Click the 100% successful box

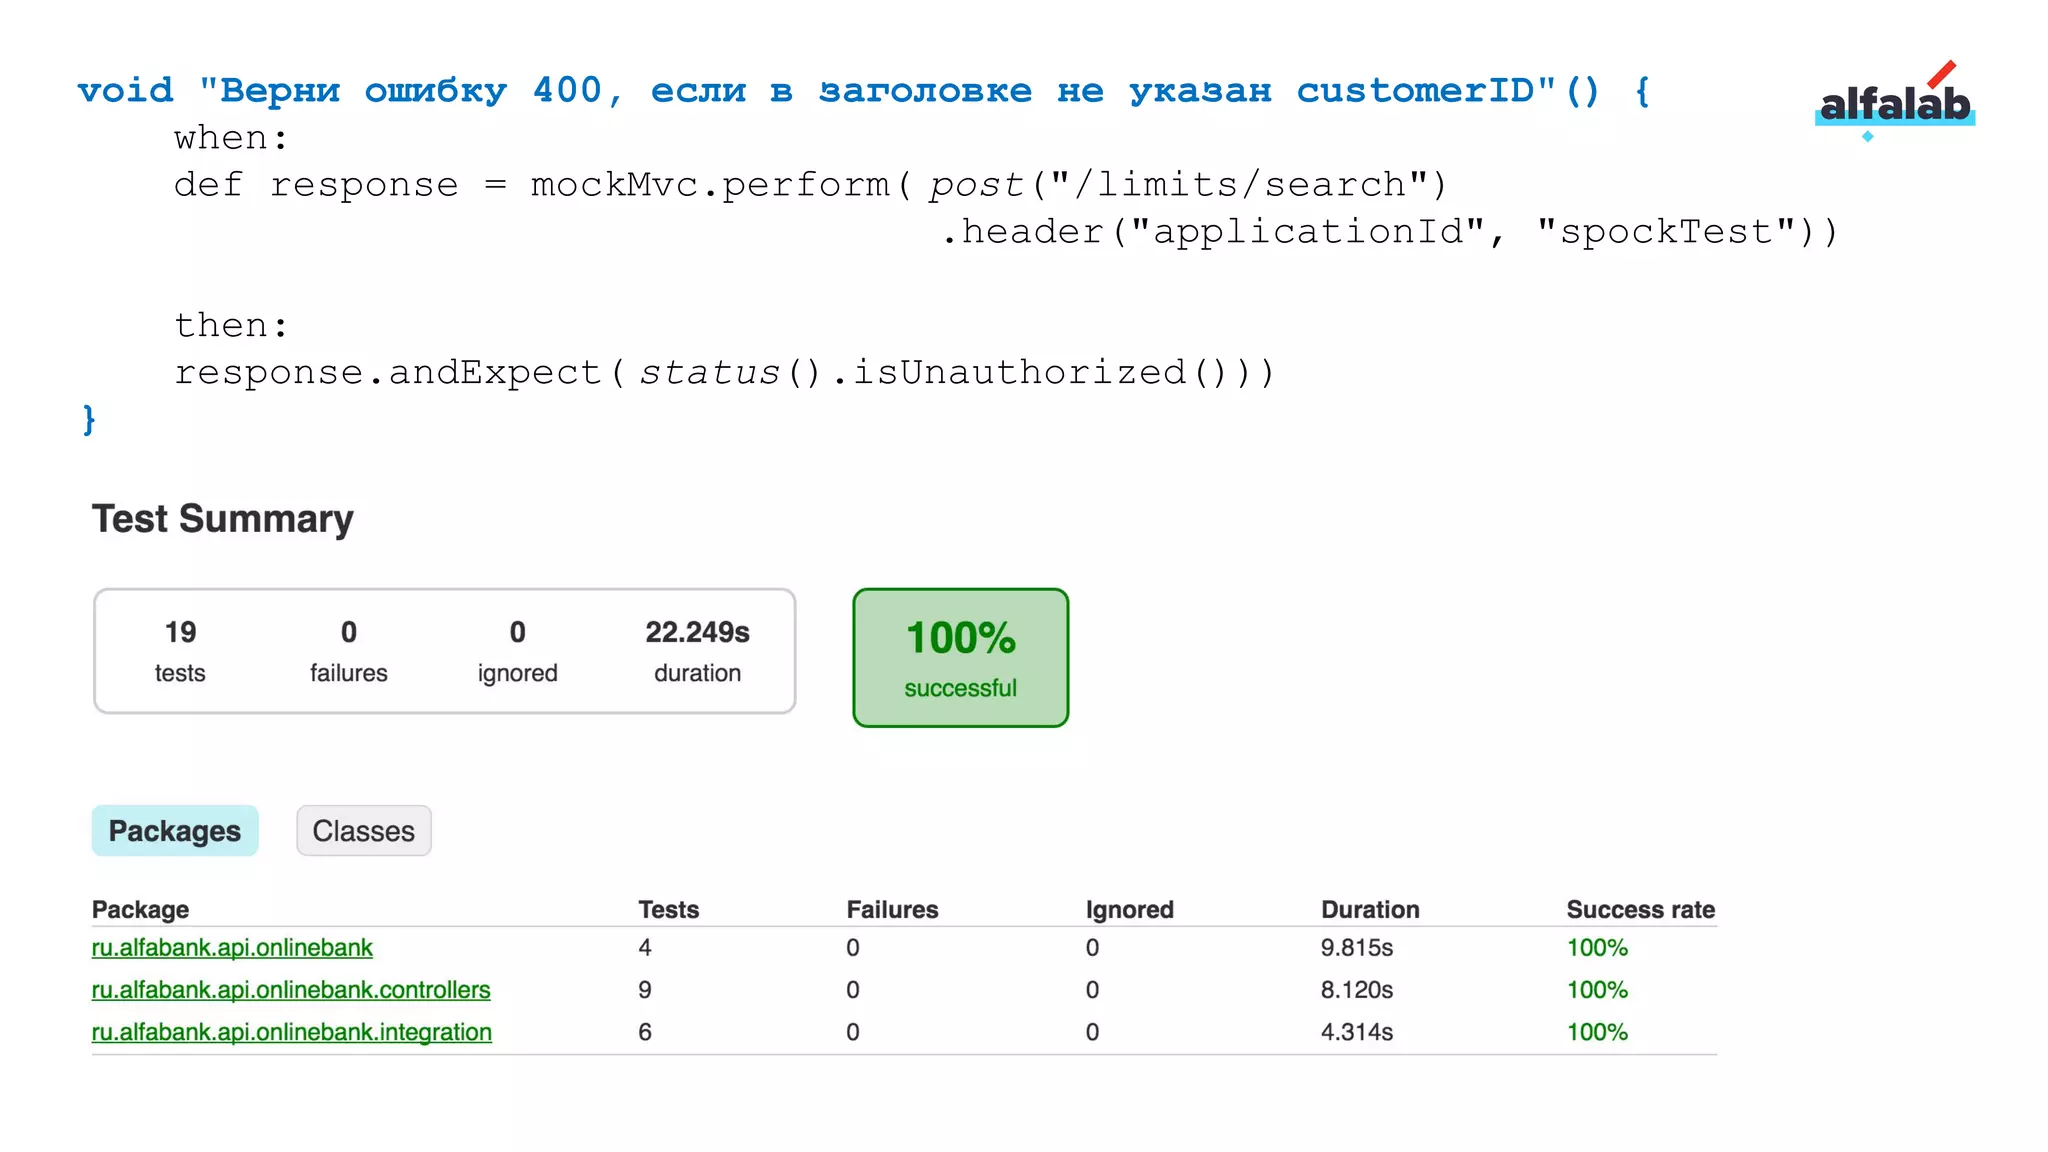(x=961, y=657)
